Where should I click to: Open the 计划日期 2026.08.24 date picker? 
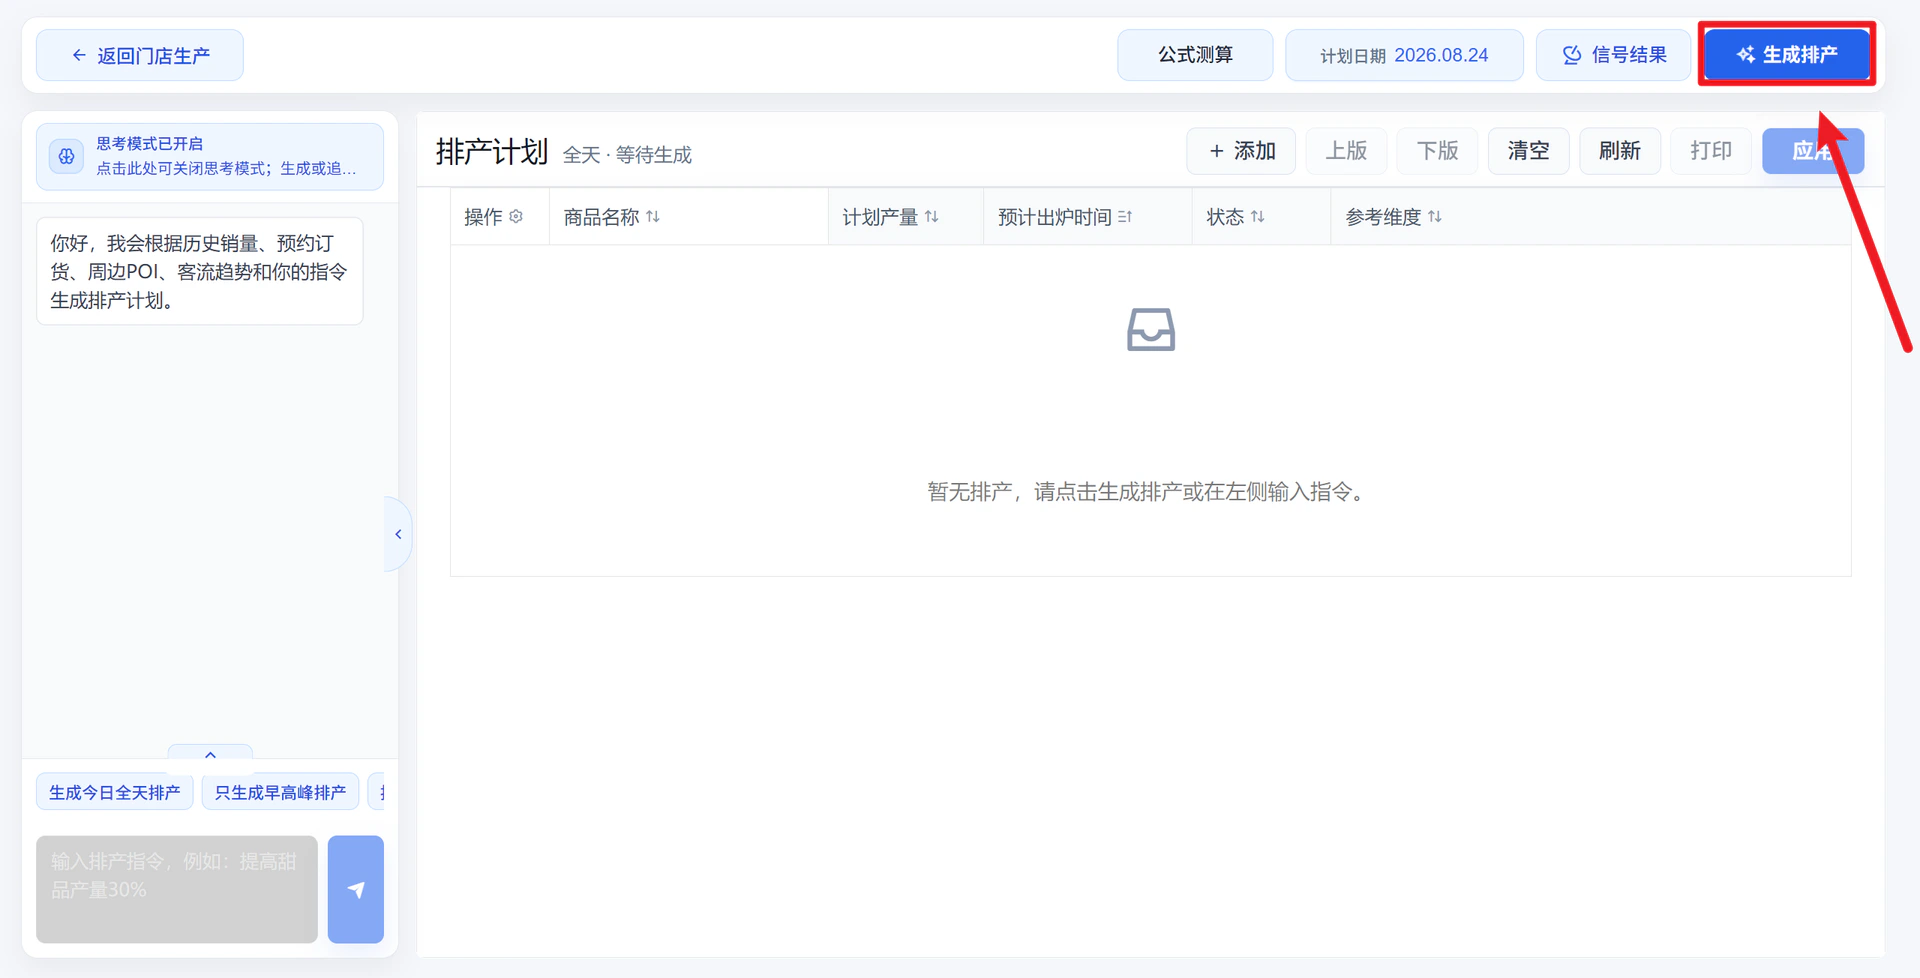[1404, 55]
